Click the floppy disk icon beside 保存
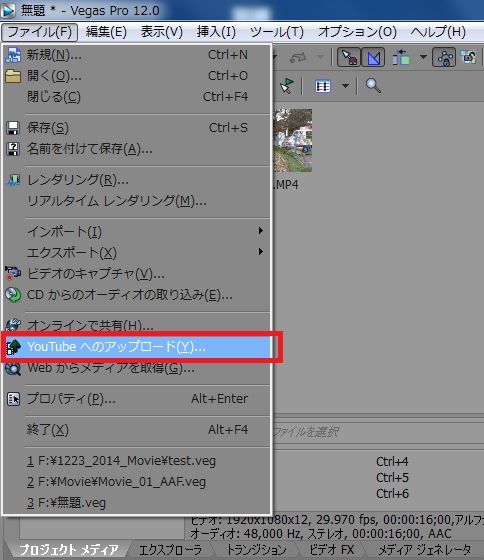The height and width of the screenshot is (560, 484). [x=13, y=128]
